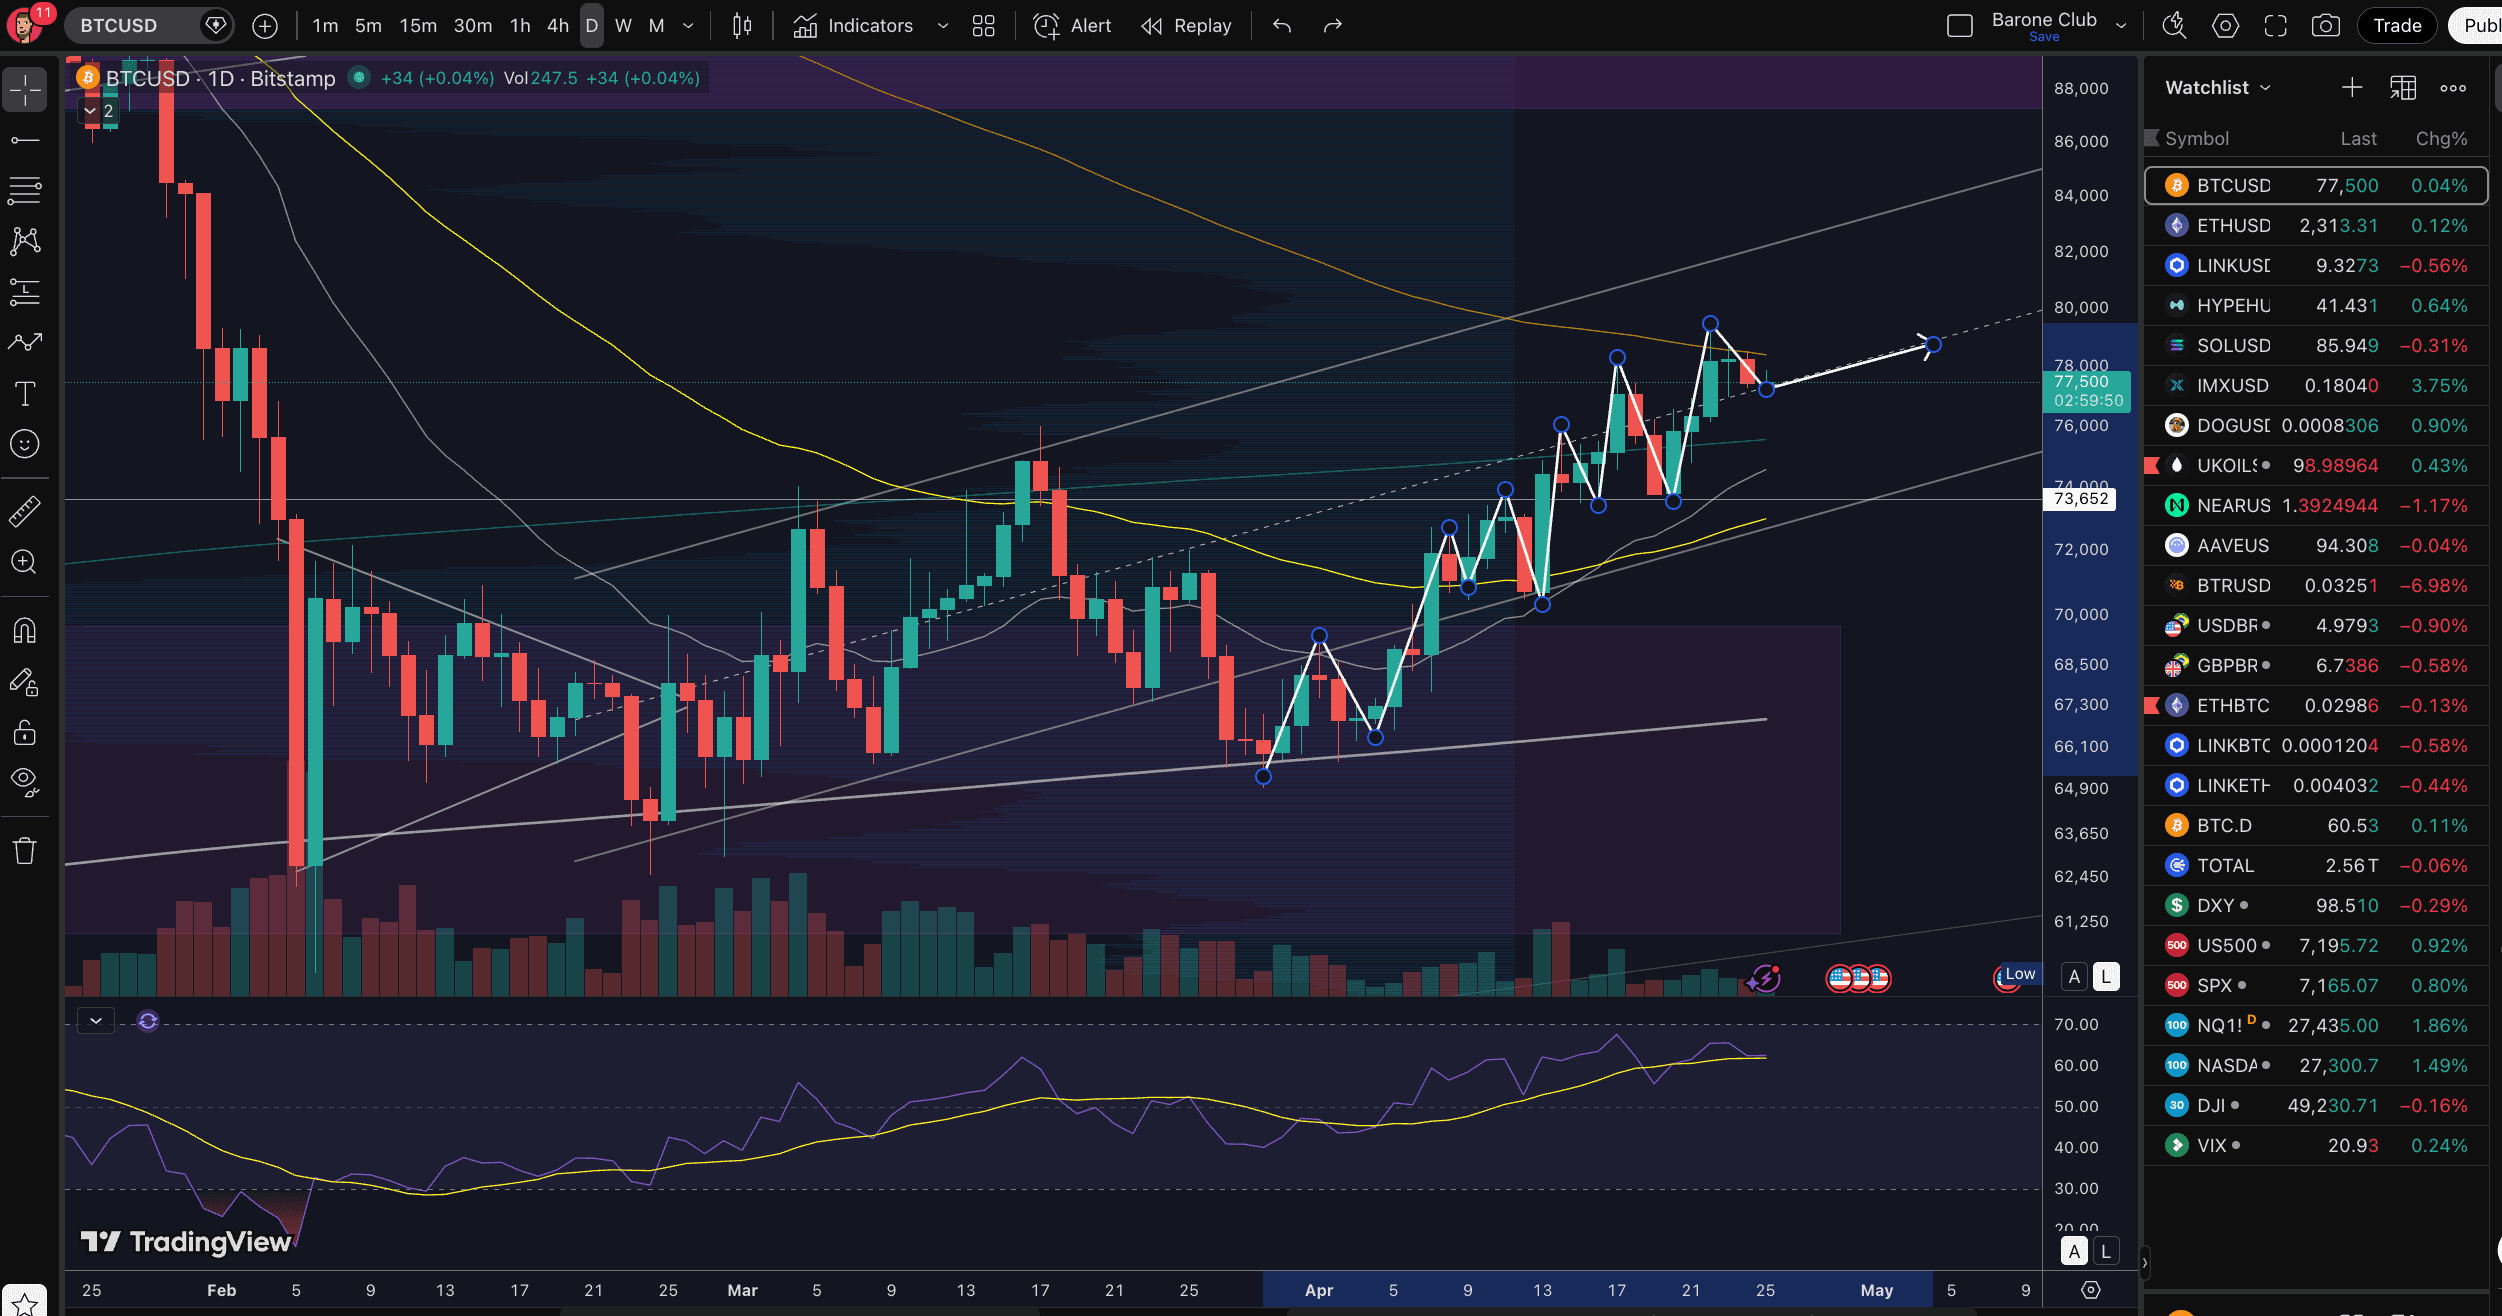The height and width of the screenshot is (1316, 2502).
Task: Open the Indicators dialog
Action: tap(853, 26)
